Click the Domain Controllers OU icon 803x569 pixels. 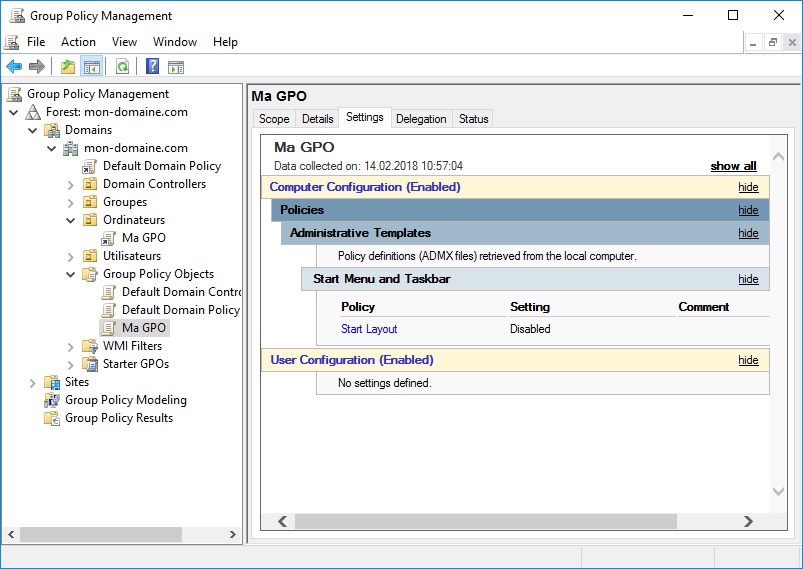click(x=90, y=184)
